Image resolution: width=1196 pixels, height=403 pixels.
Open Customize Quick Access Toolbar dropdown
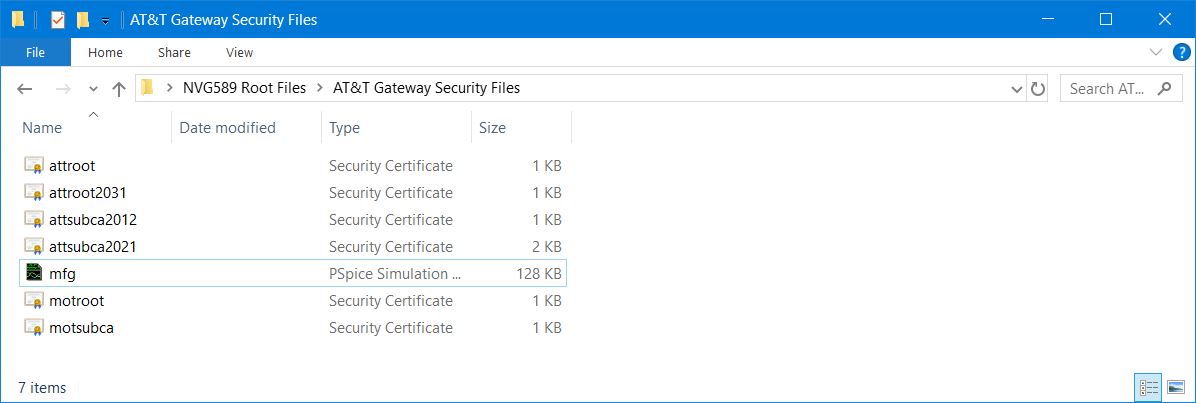(x=105, y=21)
